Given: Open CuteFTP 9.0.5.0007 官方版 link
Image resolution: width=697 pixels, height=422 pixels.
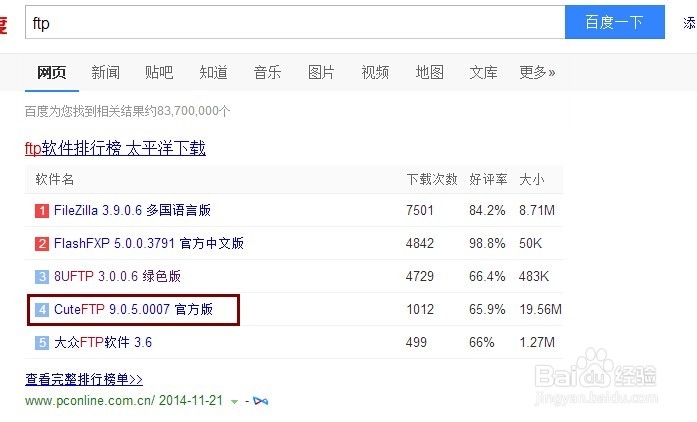Looking at the screenshot, I should [133, 309].
